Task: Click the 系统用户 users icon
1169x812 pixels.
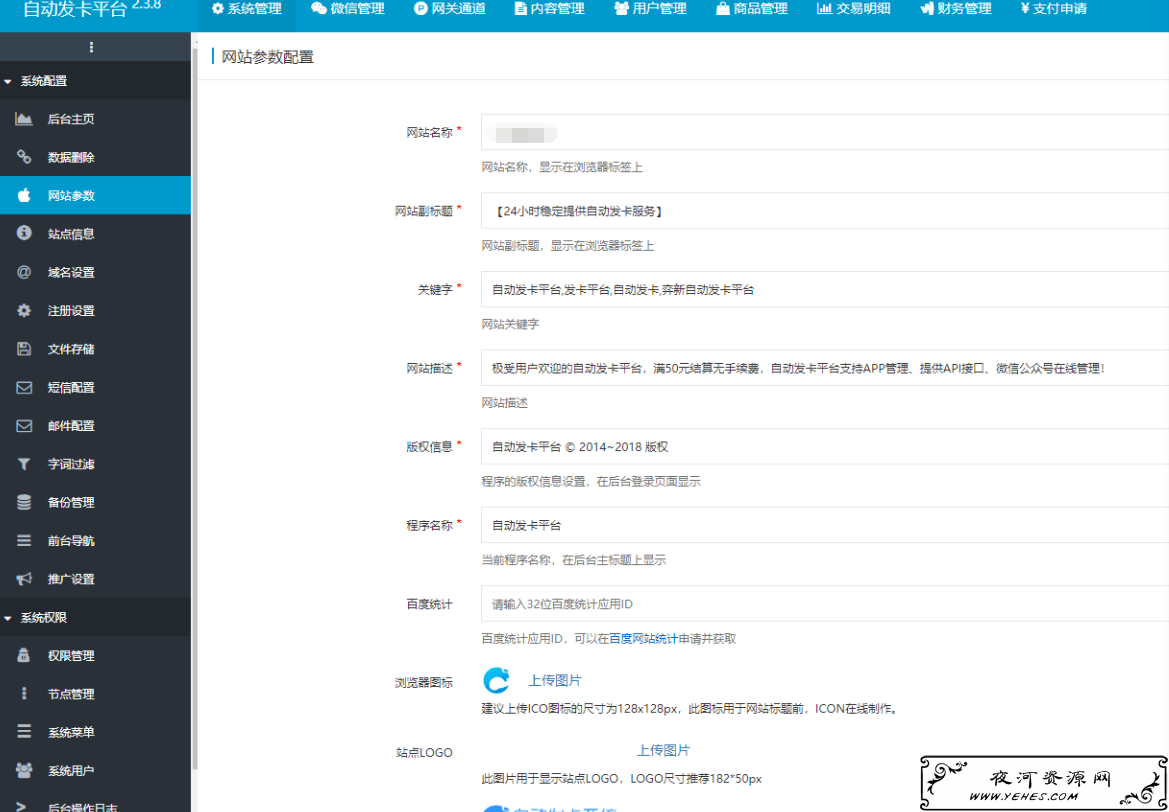Action: click(24, 770)
